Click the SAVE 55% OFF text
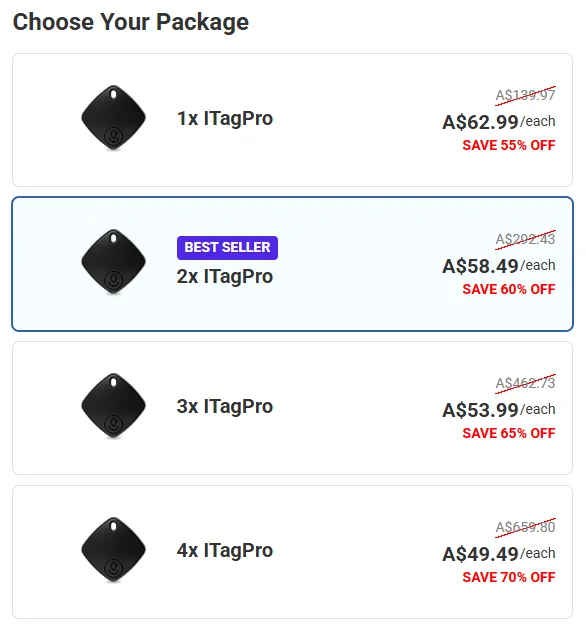 pyautogui.click(x=509, y=145)
